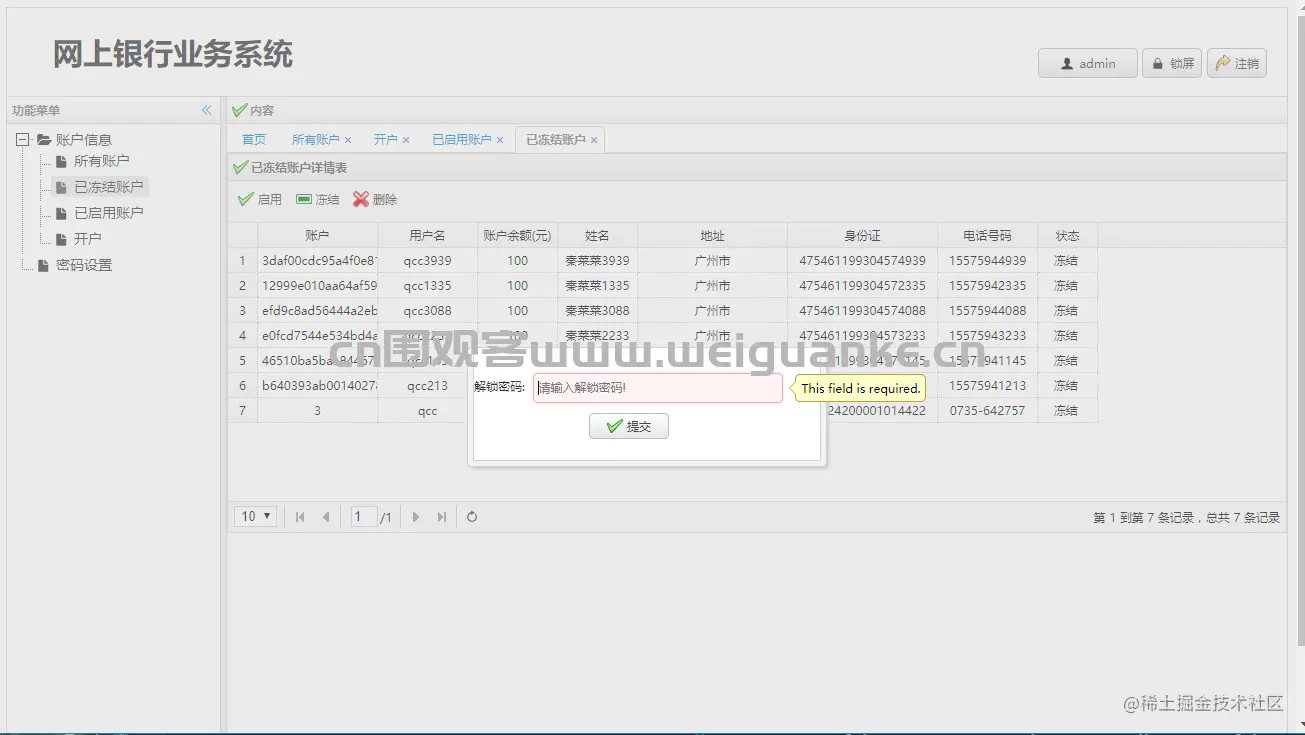Switch to the 开户 tab
1305x735 pixels.
385,140
